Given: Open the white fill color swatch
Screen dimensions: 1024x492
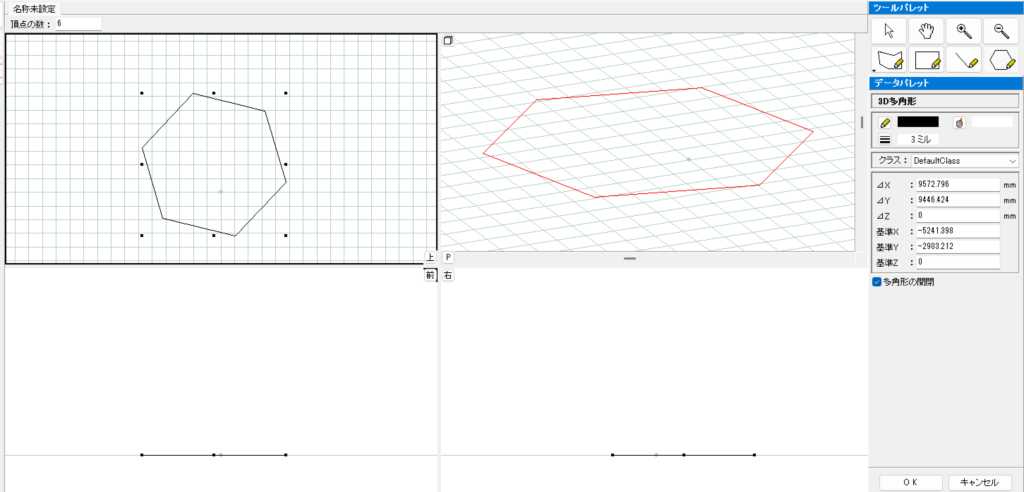Looking at the screenshot, I should [991, 122].
